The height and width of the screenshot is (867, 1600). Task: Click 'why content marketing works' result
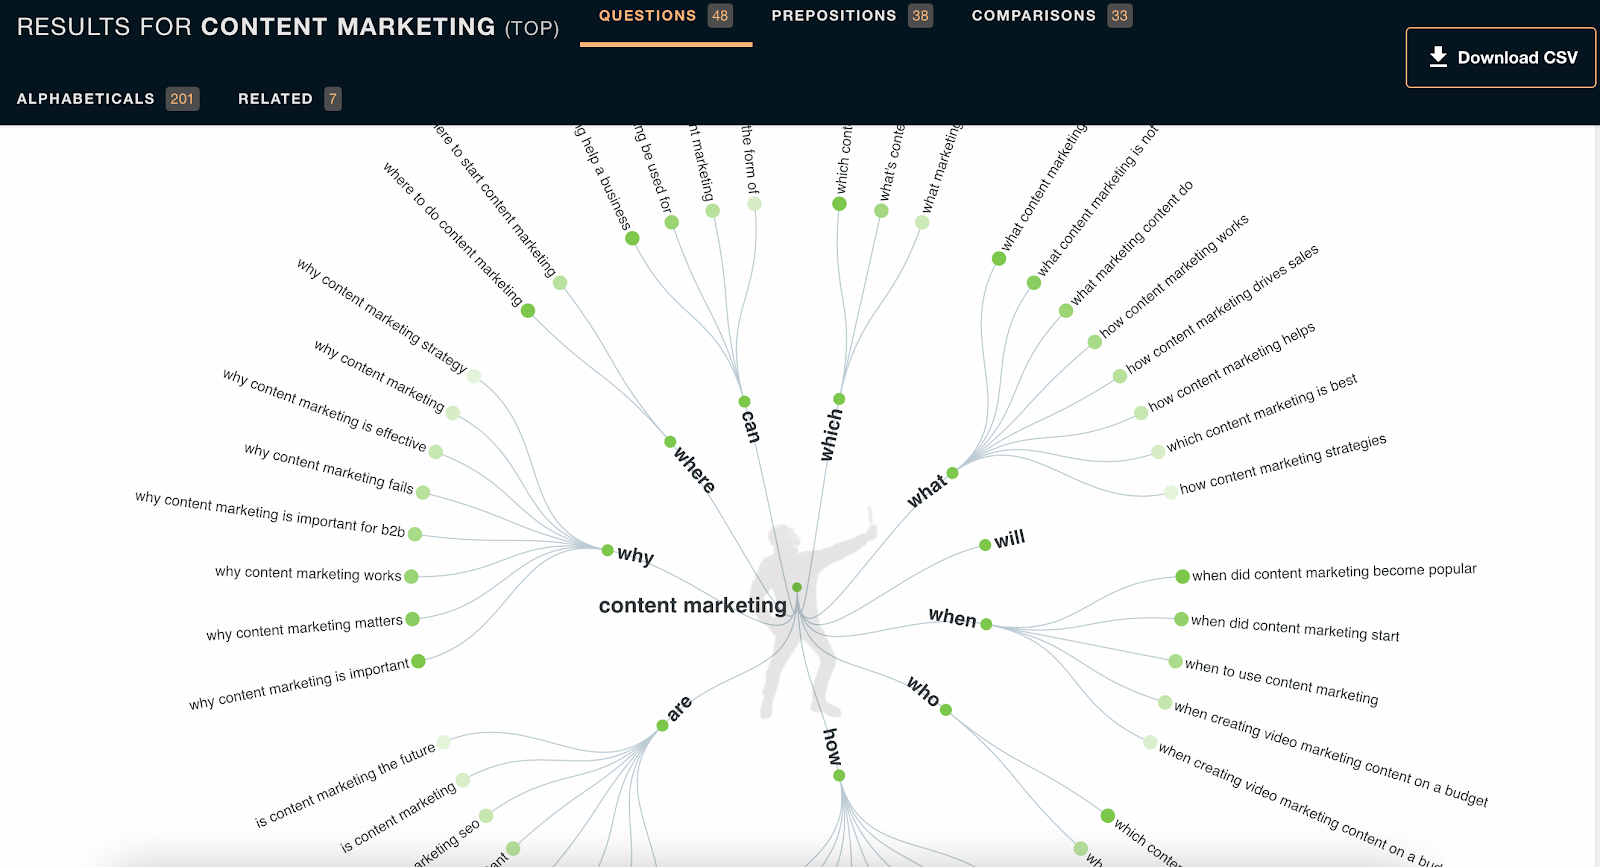point(308,574)
